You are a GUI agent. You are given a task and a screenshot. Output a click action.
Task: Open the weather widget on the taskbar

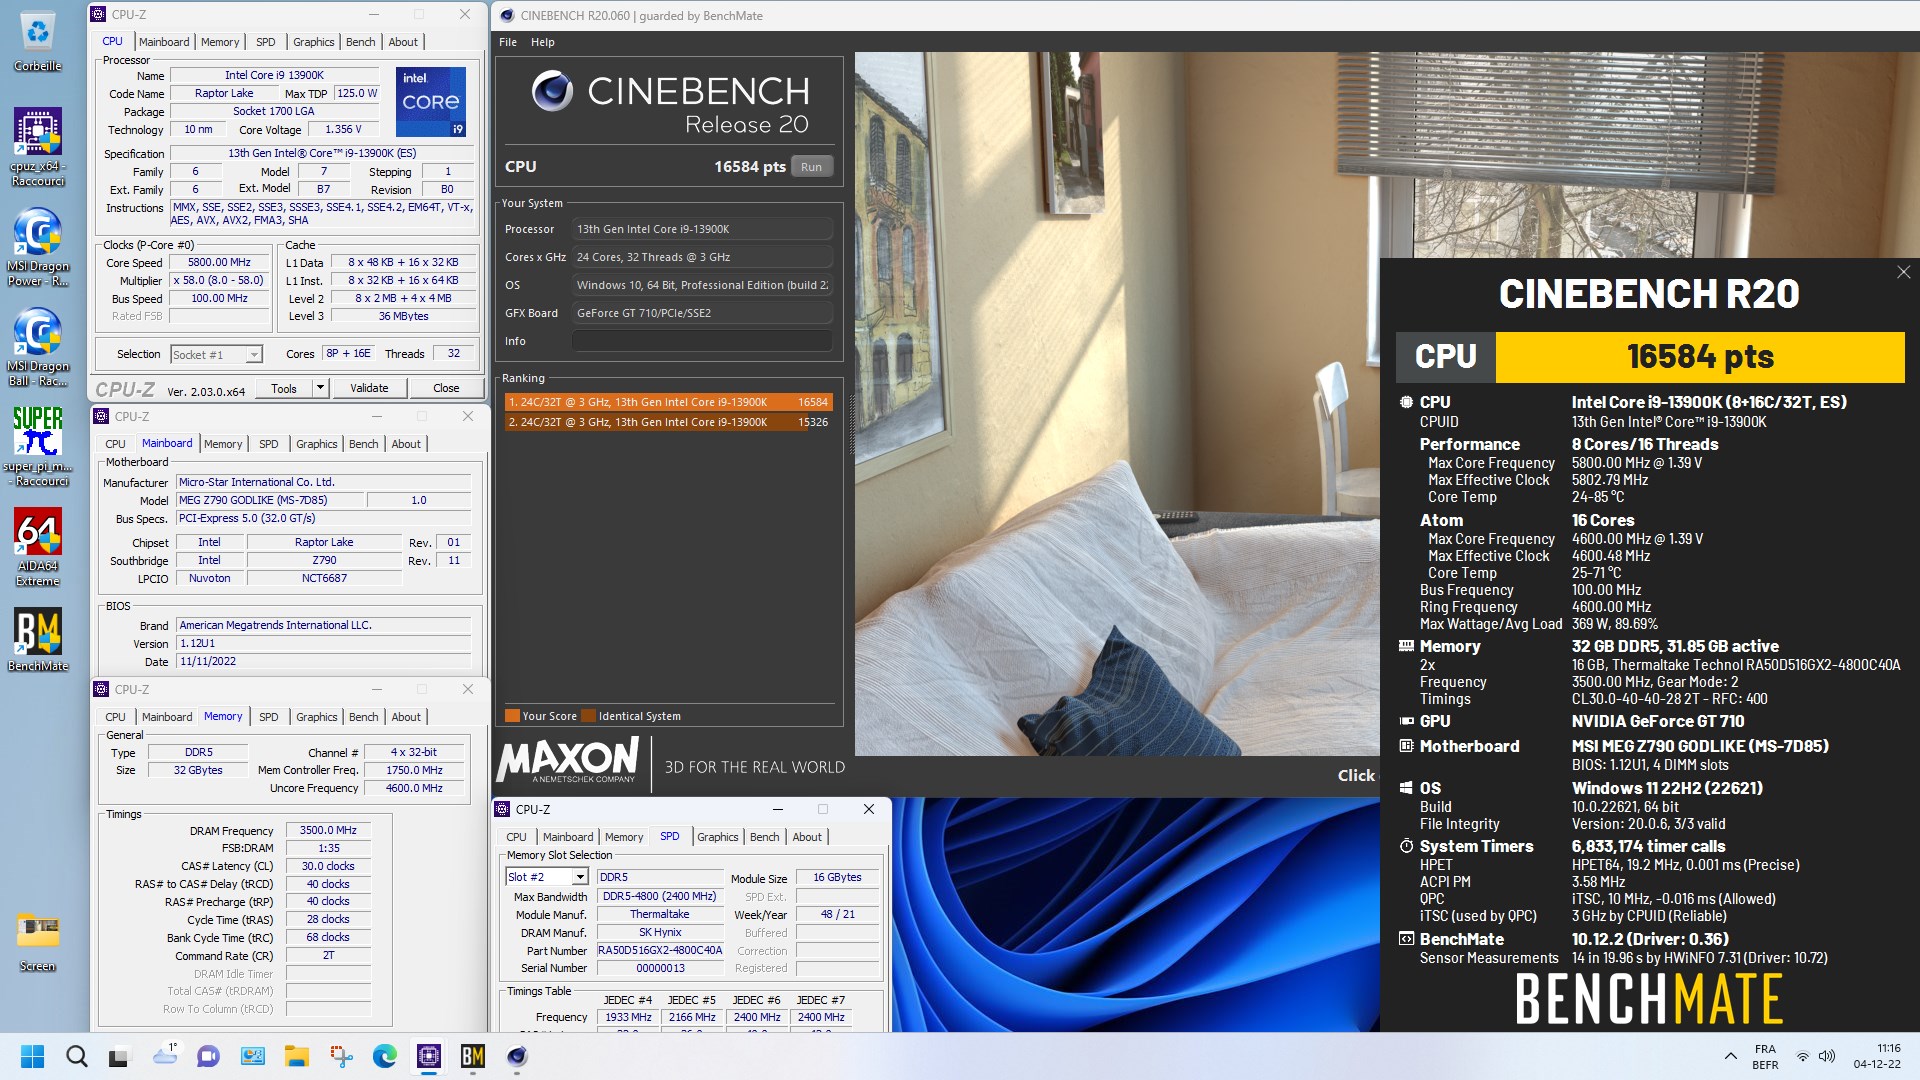pyautogui.click(x=165, y=1056)
